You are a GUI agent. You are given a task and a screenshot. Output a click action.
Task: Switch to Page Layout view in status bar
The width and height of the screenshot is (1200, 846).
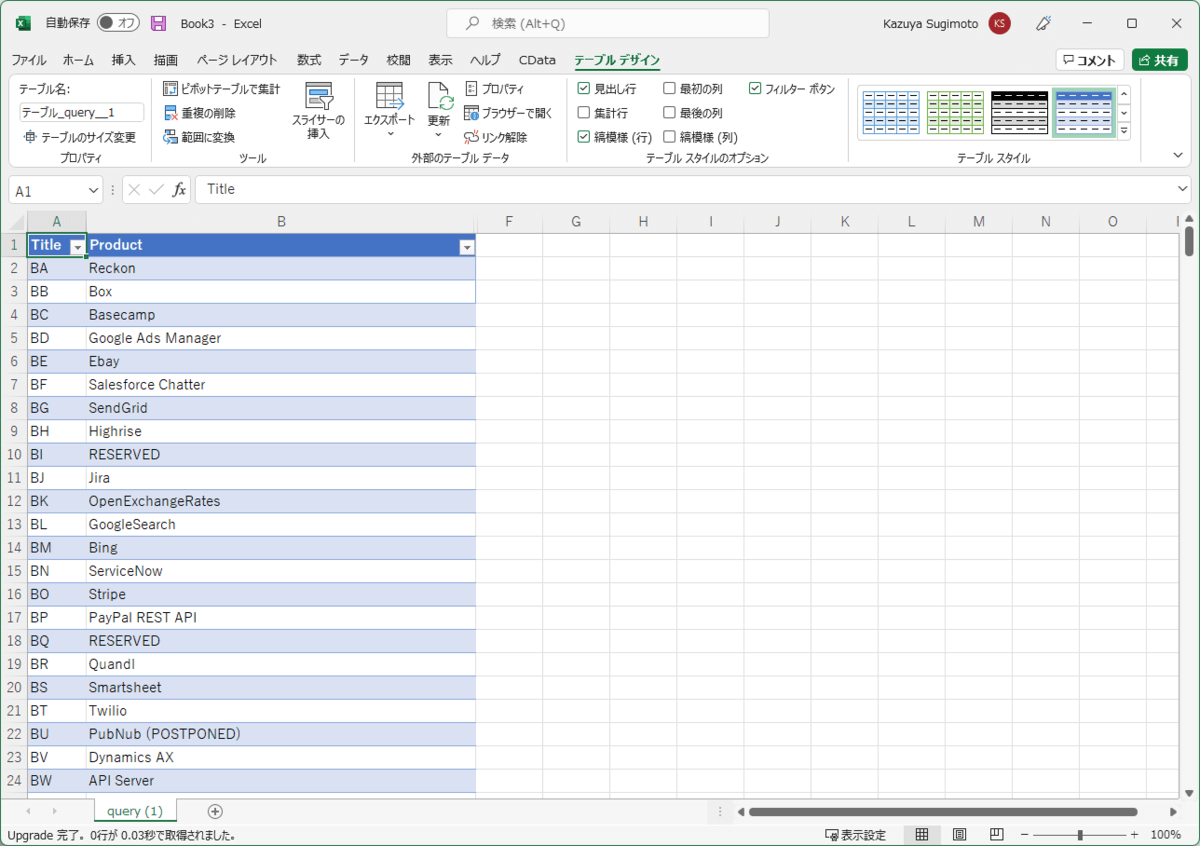point(959,834)
